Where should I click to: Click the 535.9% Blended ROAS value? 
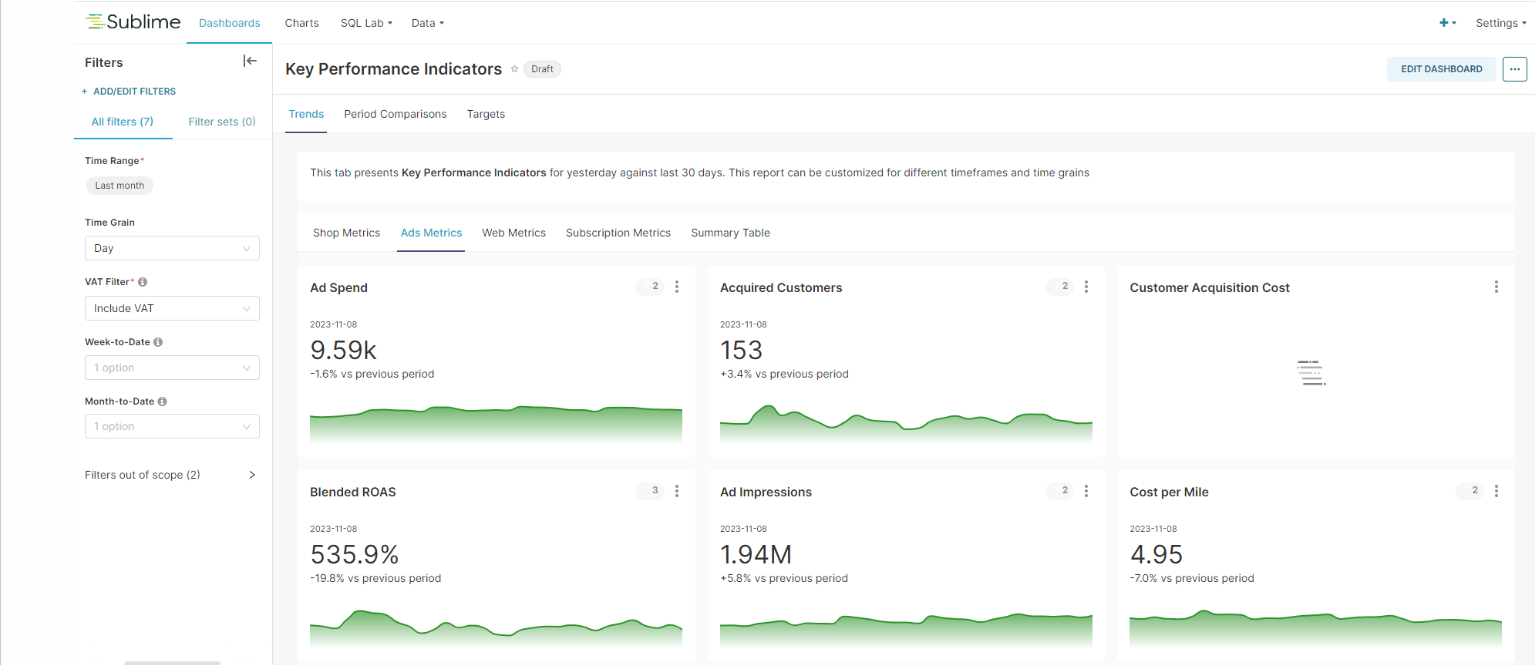point(355,554)
